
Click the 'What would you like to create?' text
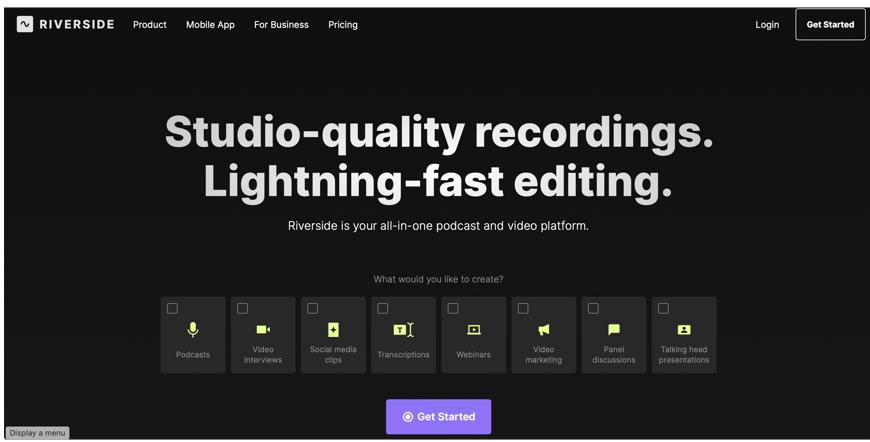pos(438,279)
